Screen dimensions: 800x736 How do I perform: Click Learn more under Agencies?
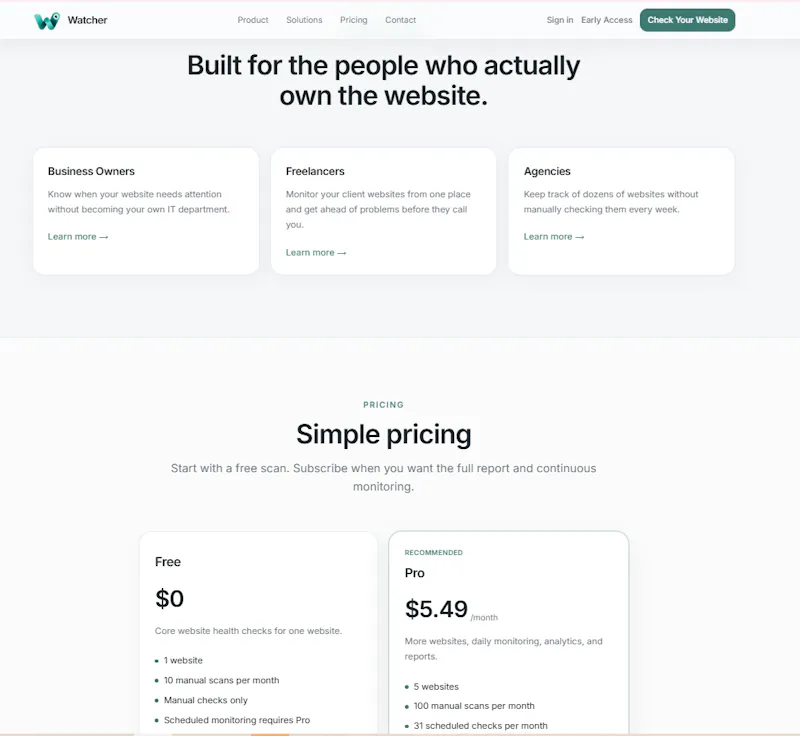click(554, 237)
